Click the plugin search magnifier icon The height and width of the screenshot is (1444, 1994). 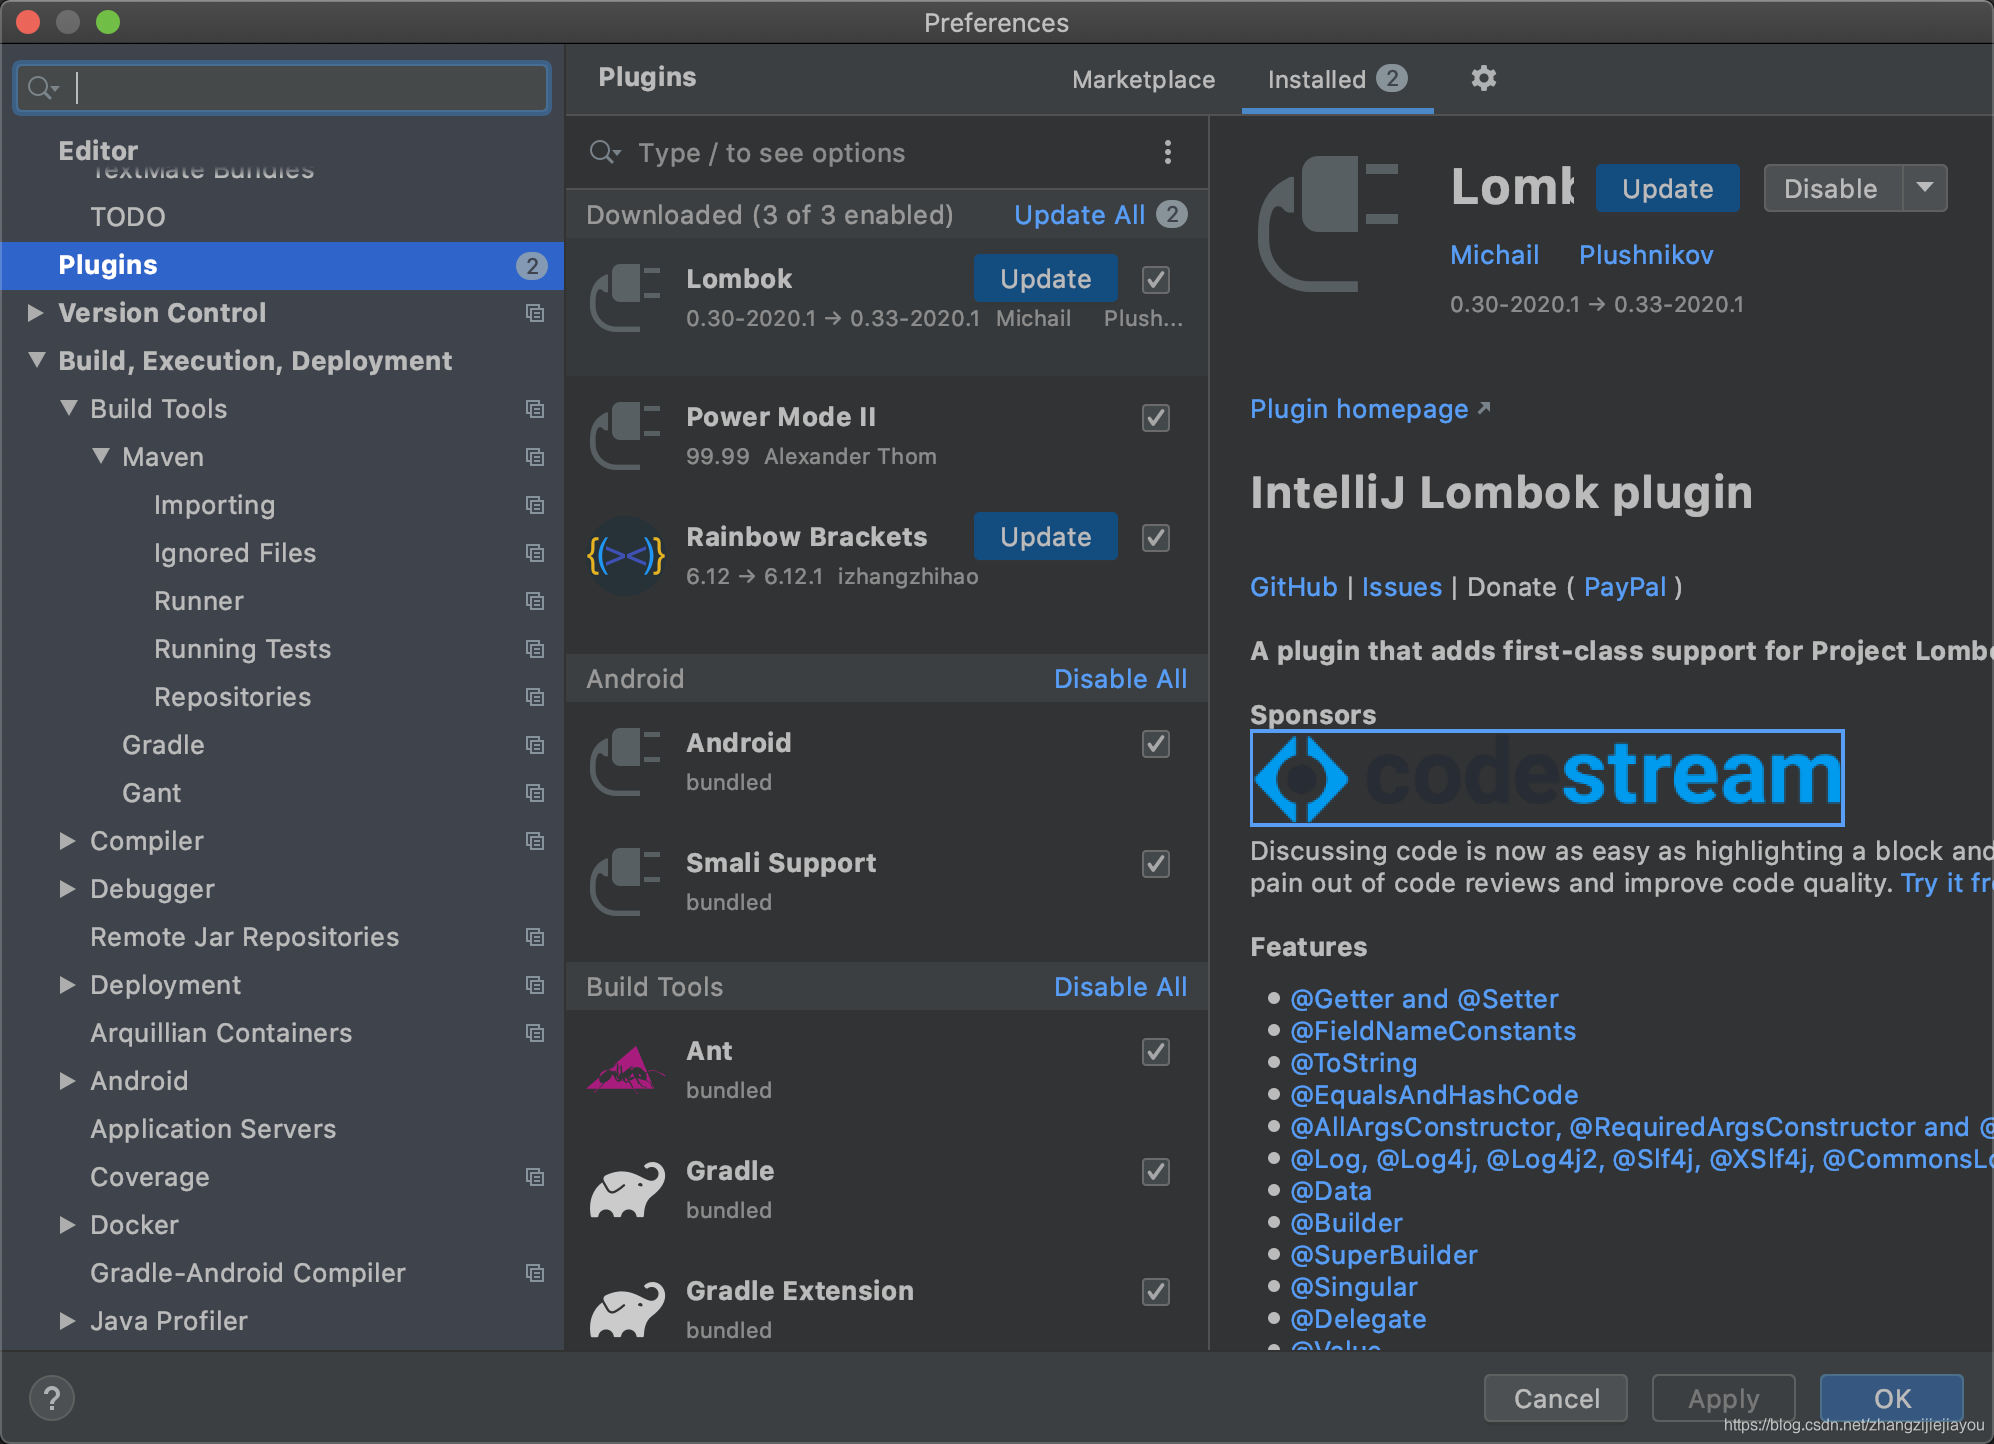click(x=605, y=152)
